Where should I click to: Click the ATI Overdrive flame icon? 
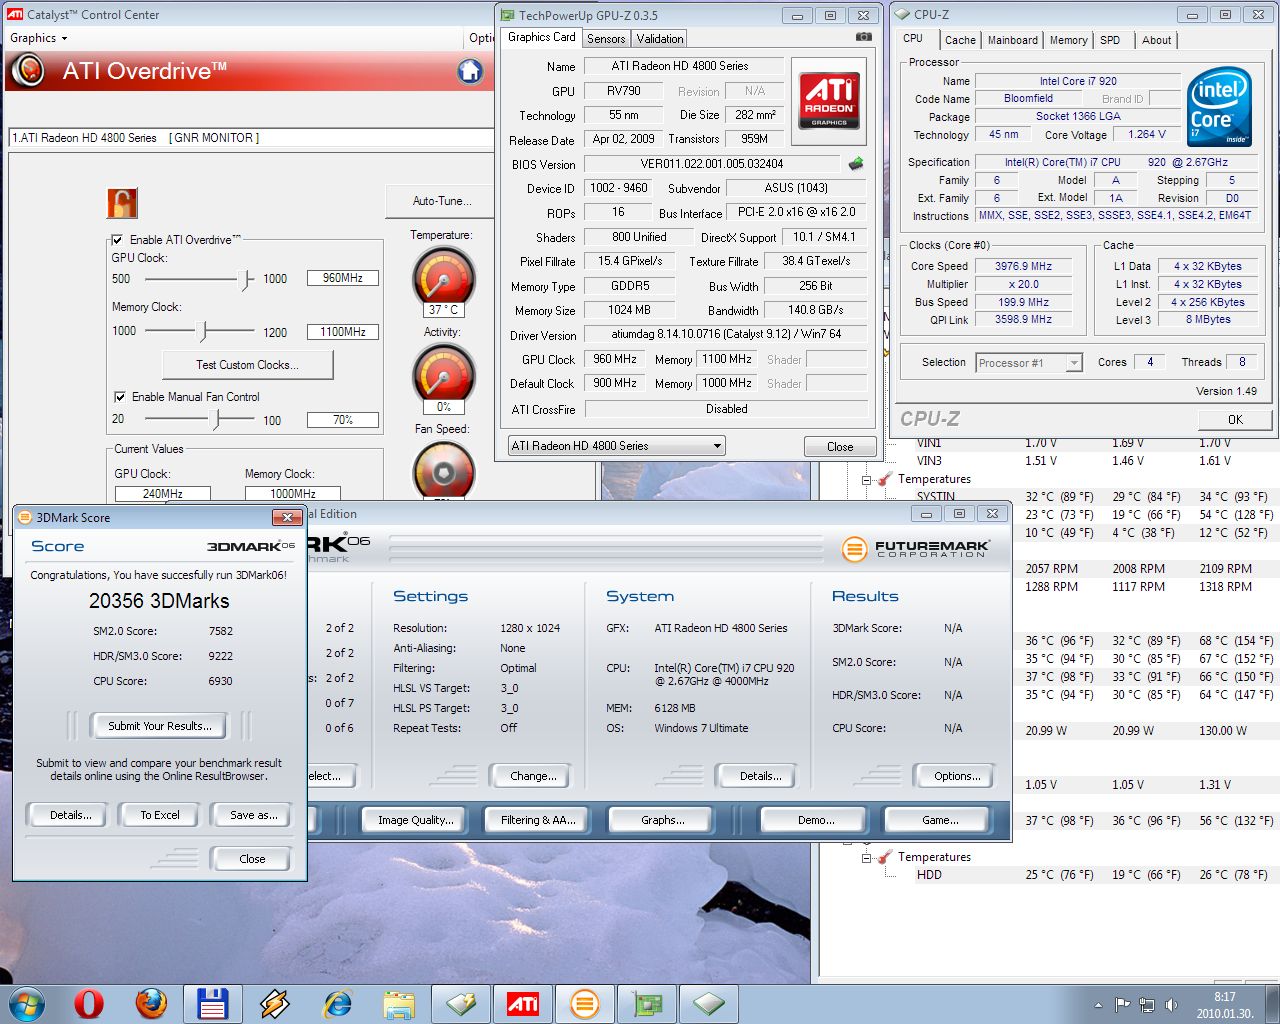pyautogui.click(x=29, y=71)
